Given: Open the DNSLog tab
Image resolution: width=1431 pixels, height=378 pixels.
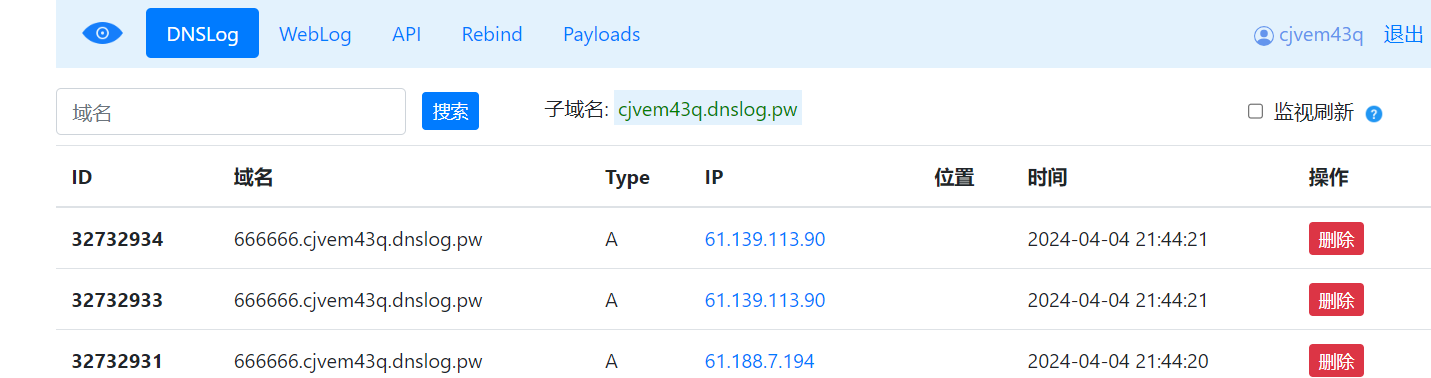Looking at the screenshot, I should click(x=202, y=33).
